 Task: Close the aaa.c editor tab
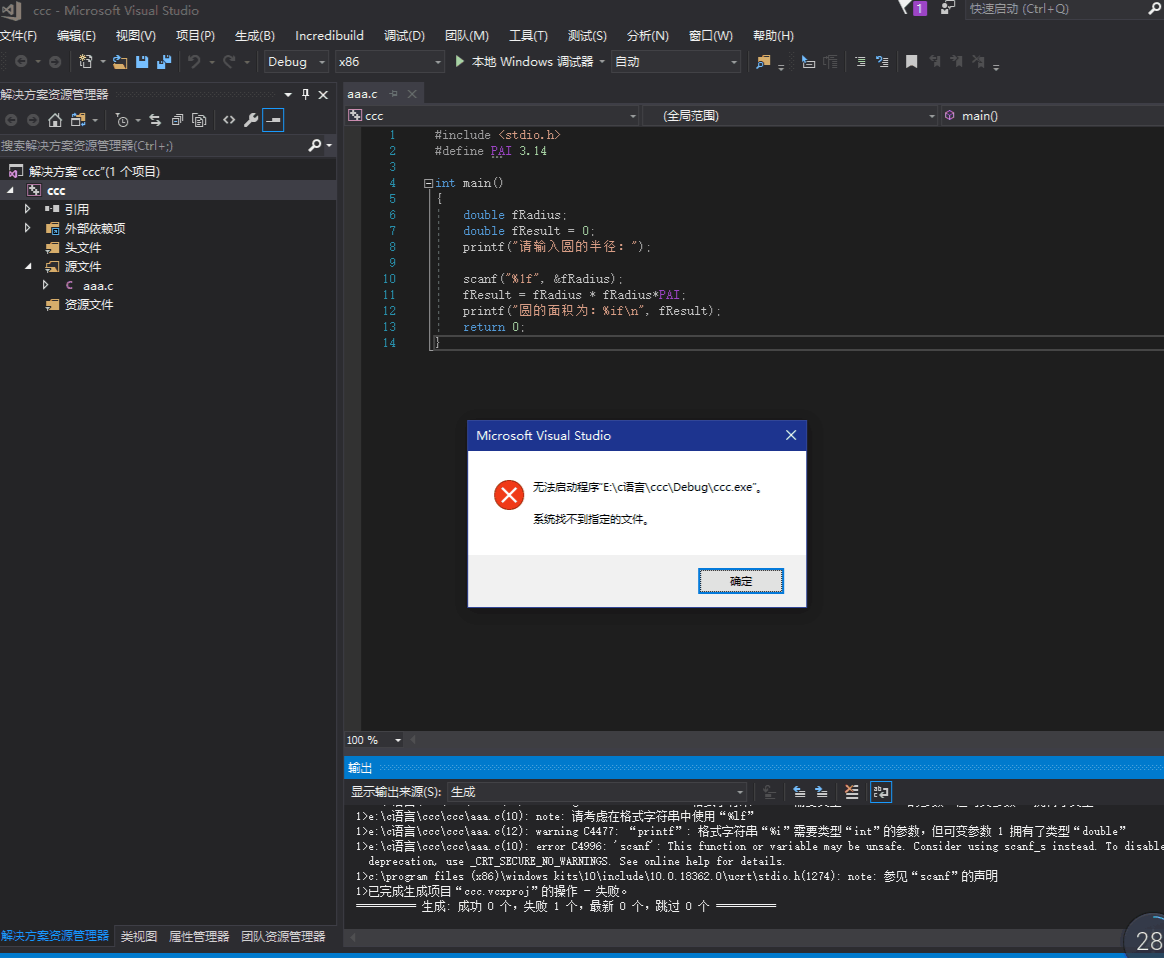click(x=412, y=94)
